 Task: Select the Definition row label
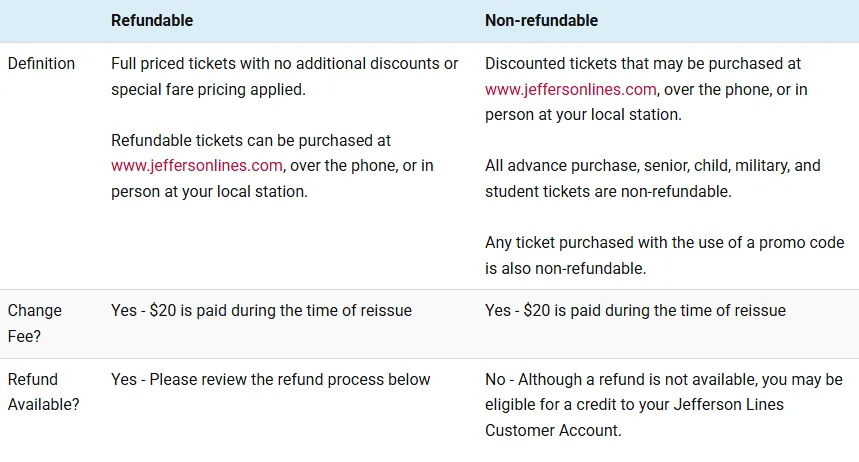pyautogui.click(x=41, y=63)
